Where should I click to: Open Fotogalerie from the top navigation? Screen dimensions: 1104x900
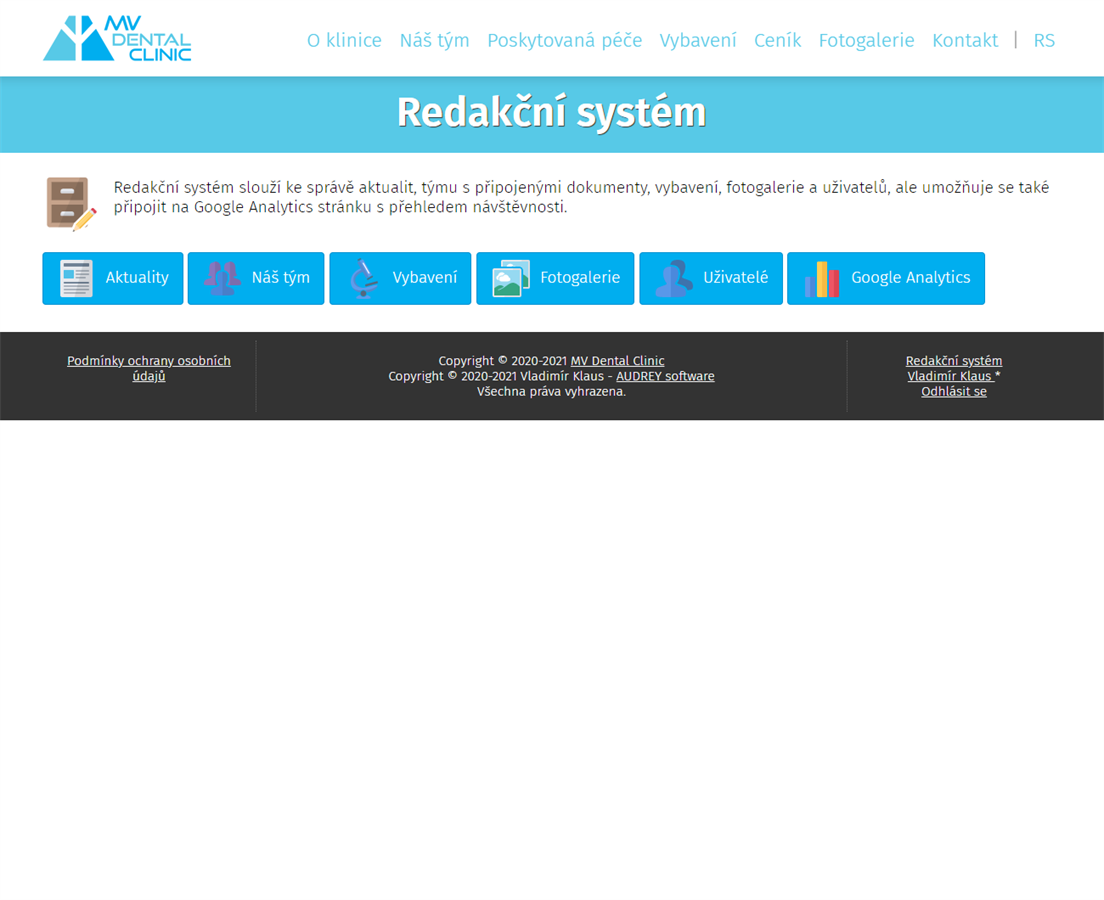tap(866, 40)
